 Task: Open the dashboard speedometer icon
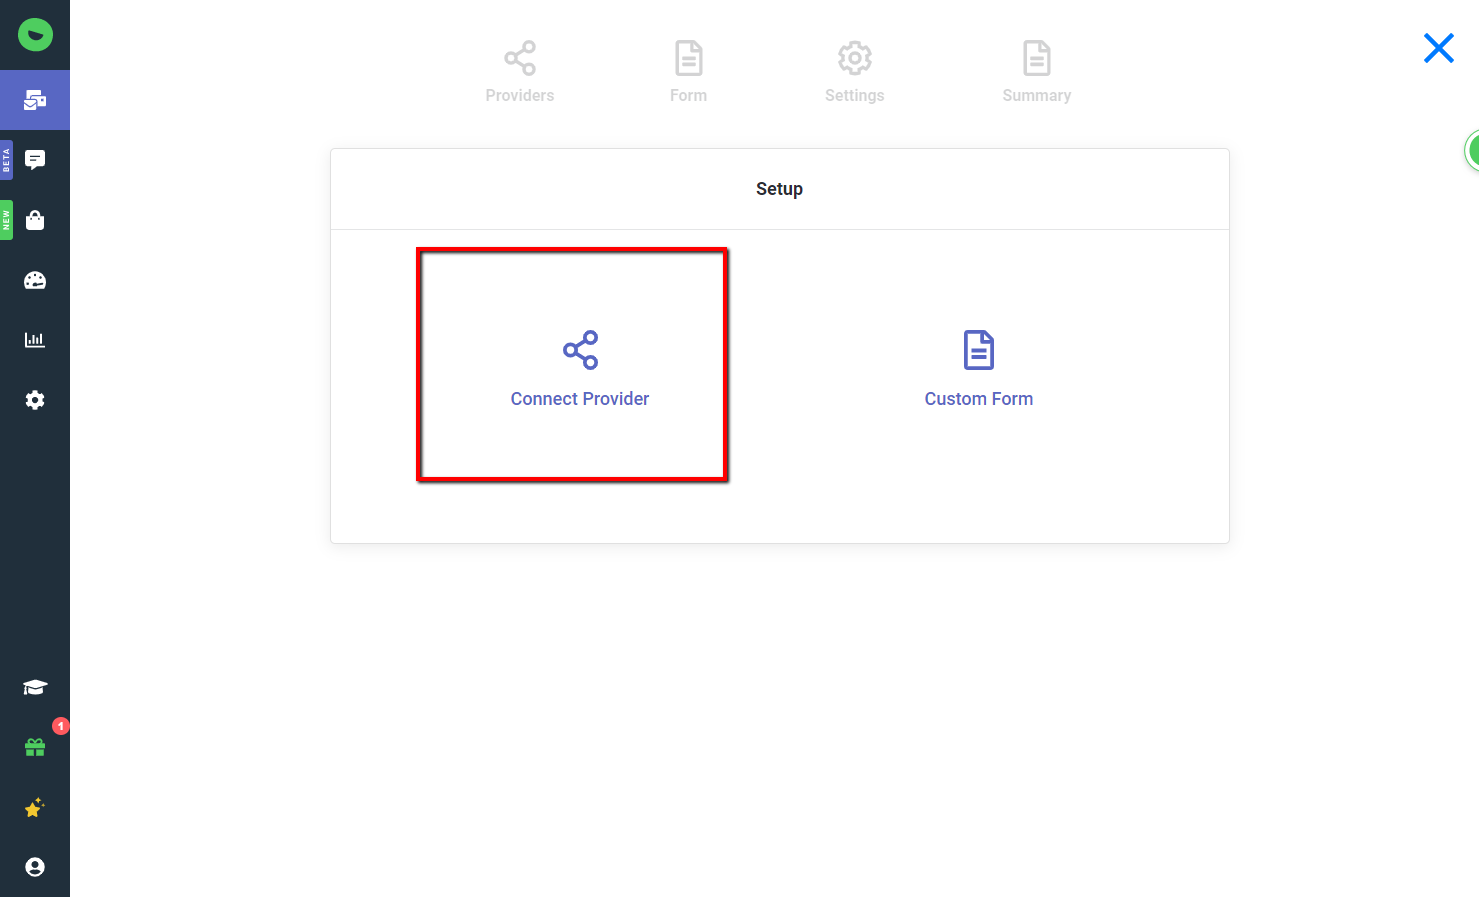tap(35, 280)
